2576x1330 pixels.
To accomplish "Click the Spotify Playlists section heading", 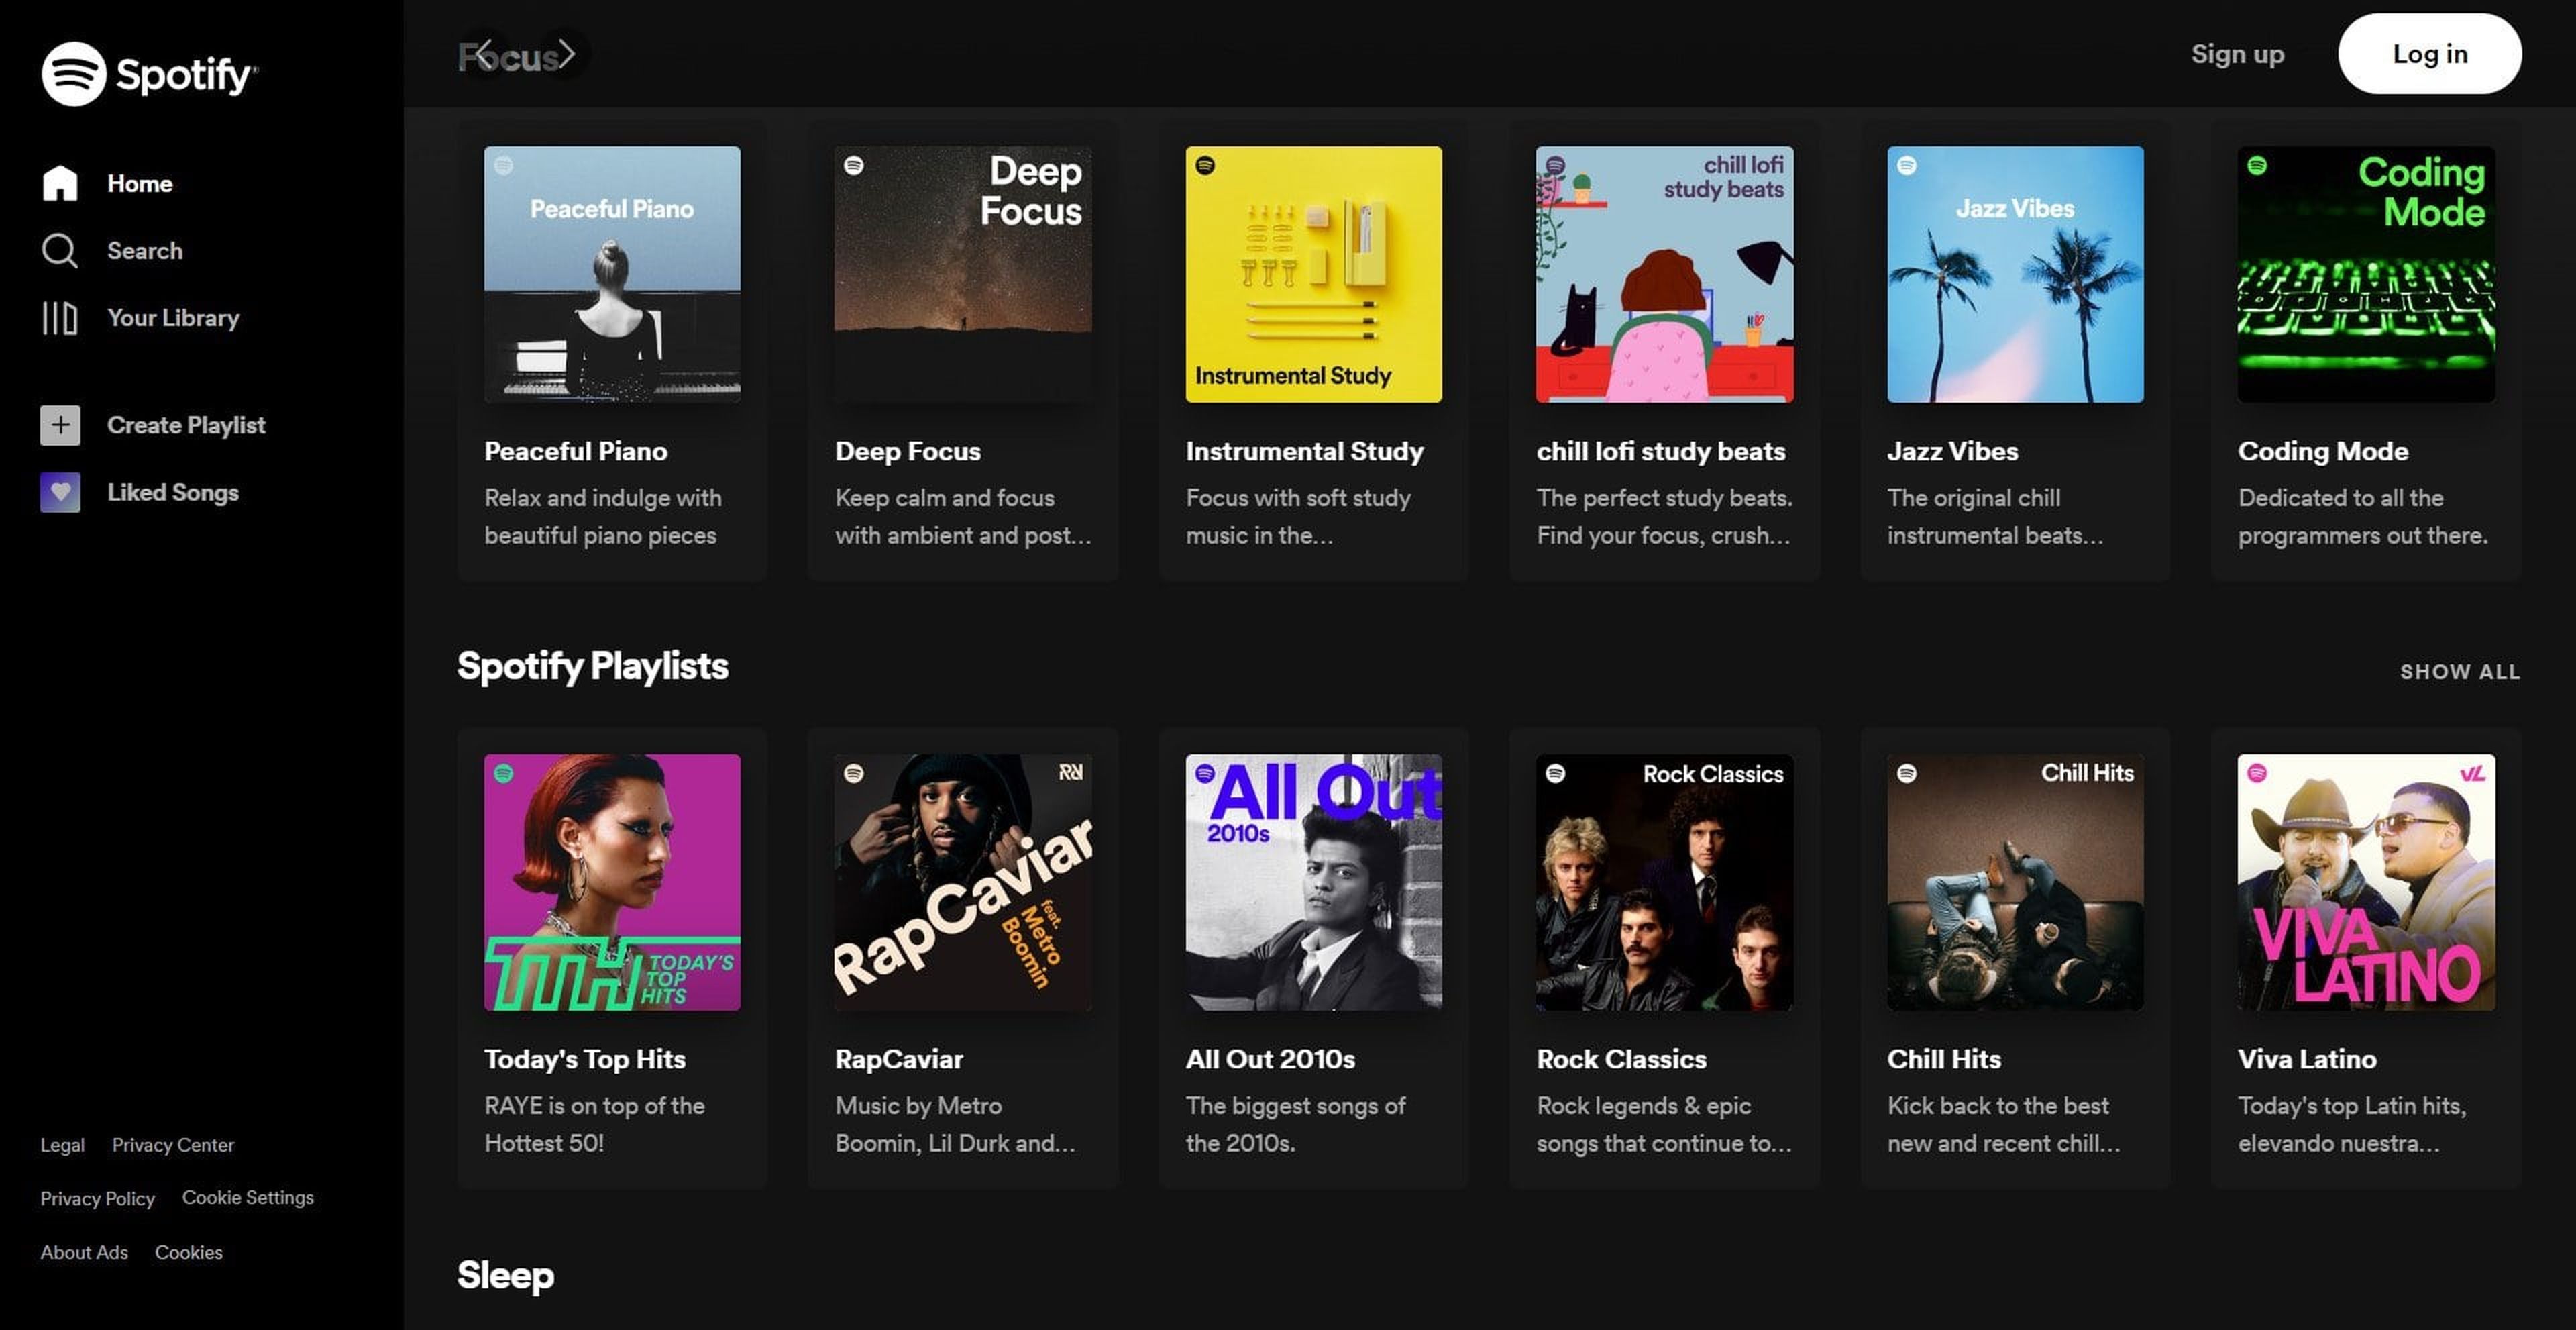I will point(593,667).
